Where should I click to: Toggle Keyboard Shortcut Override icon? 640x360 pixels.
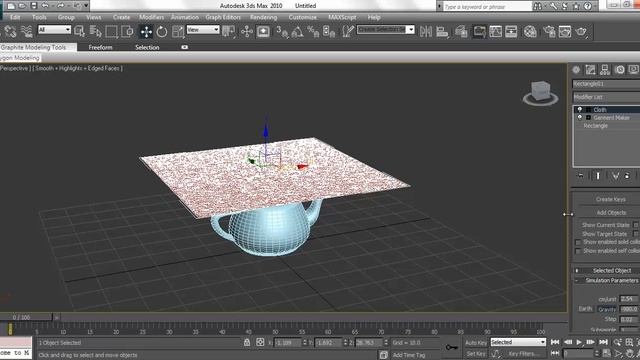(x=263, y=31)
